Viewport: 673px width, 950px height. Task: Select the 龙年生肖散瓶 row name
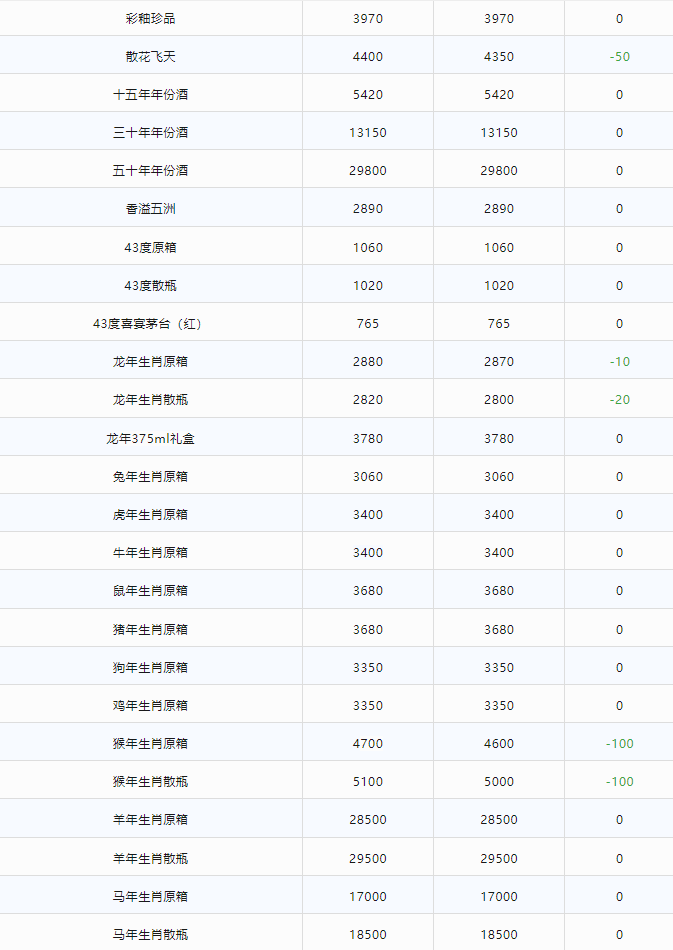tap(150, 400)
